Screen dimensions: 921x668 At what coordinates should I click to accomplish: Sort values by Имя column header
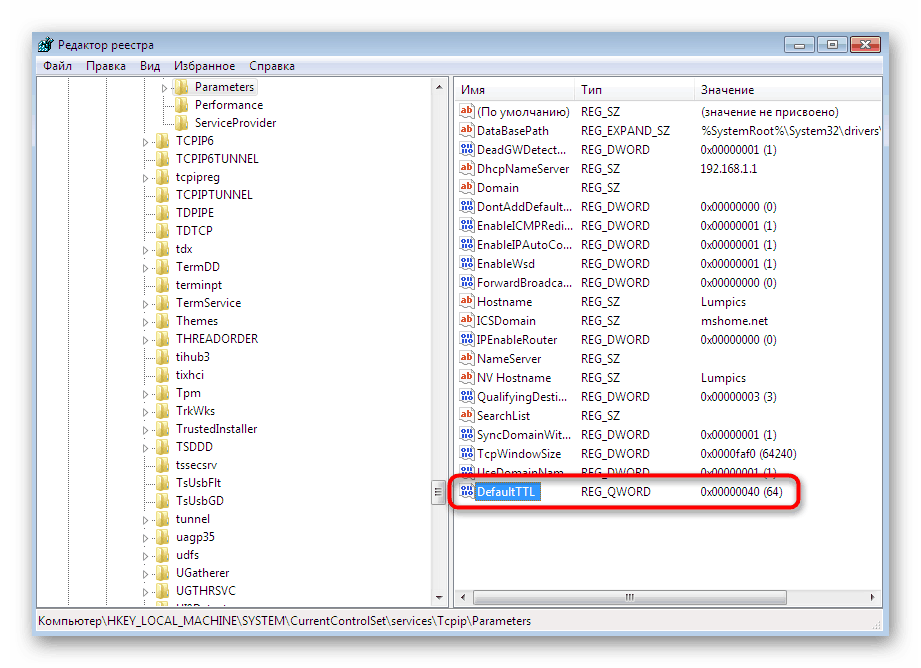pyautogui.click(x=515, y=90)
